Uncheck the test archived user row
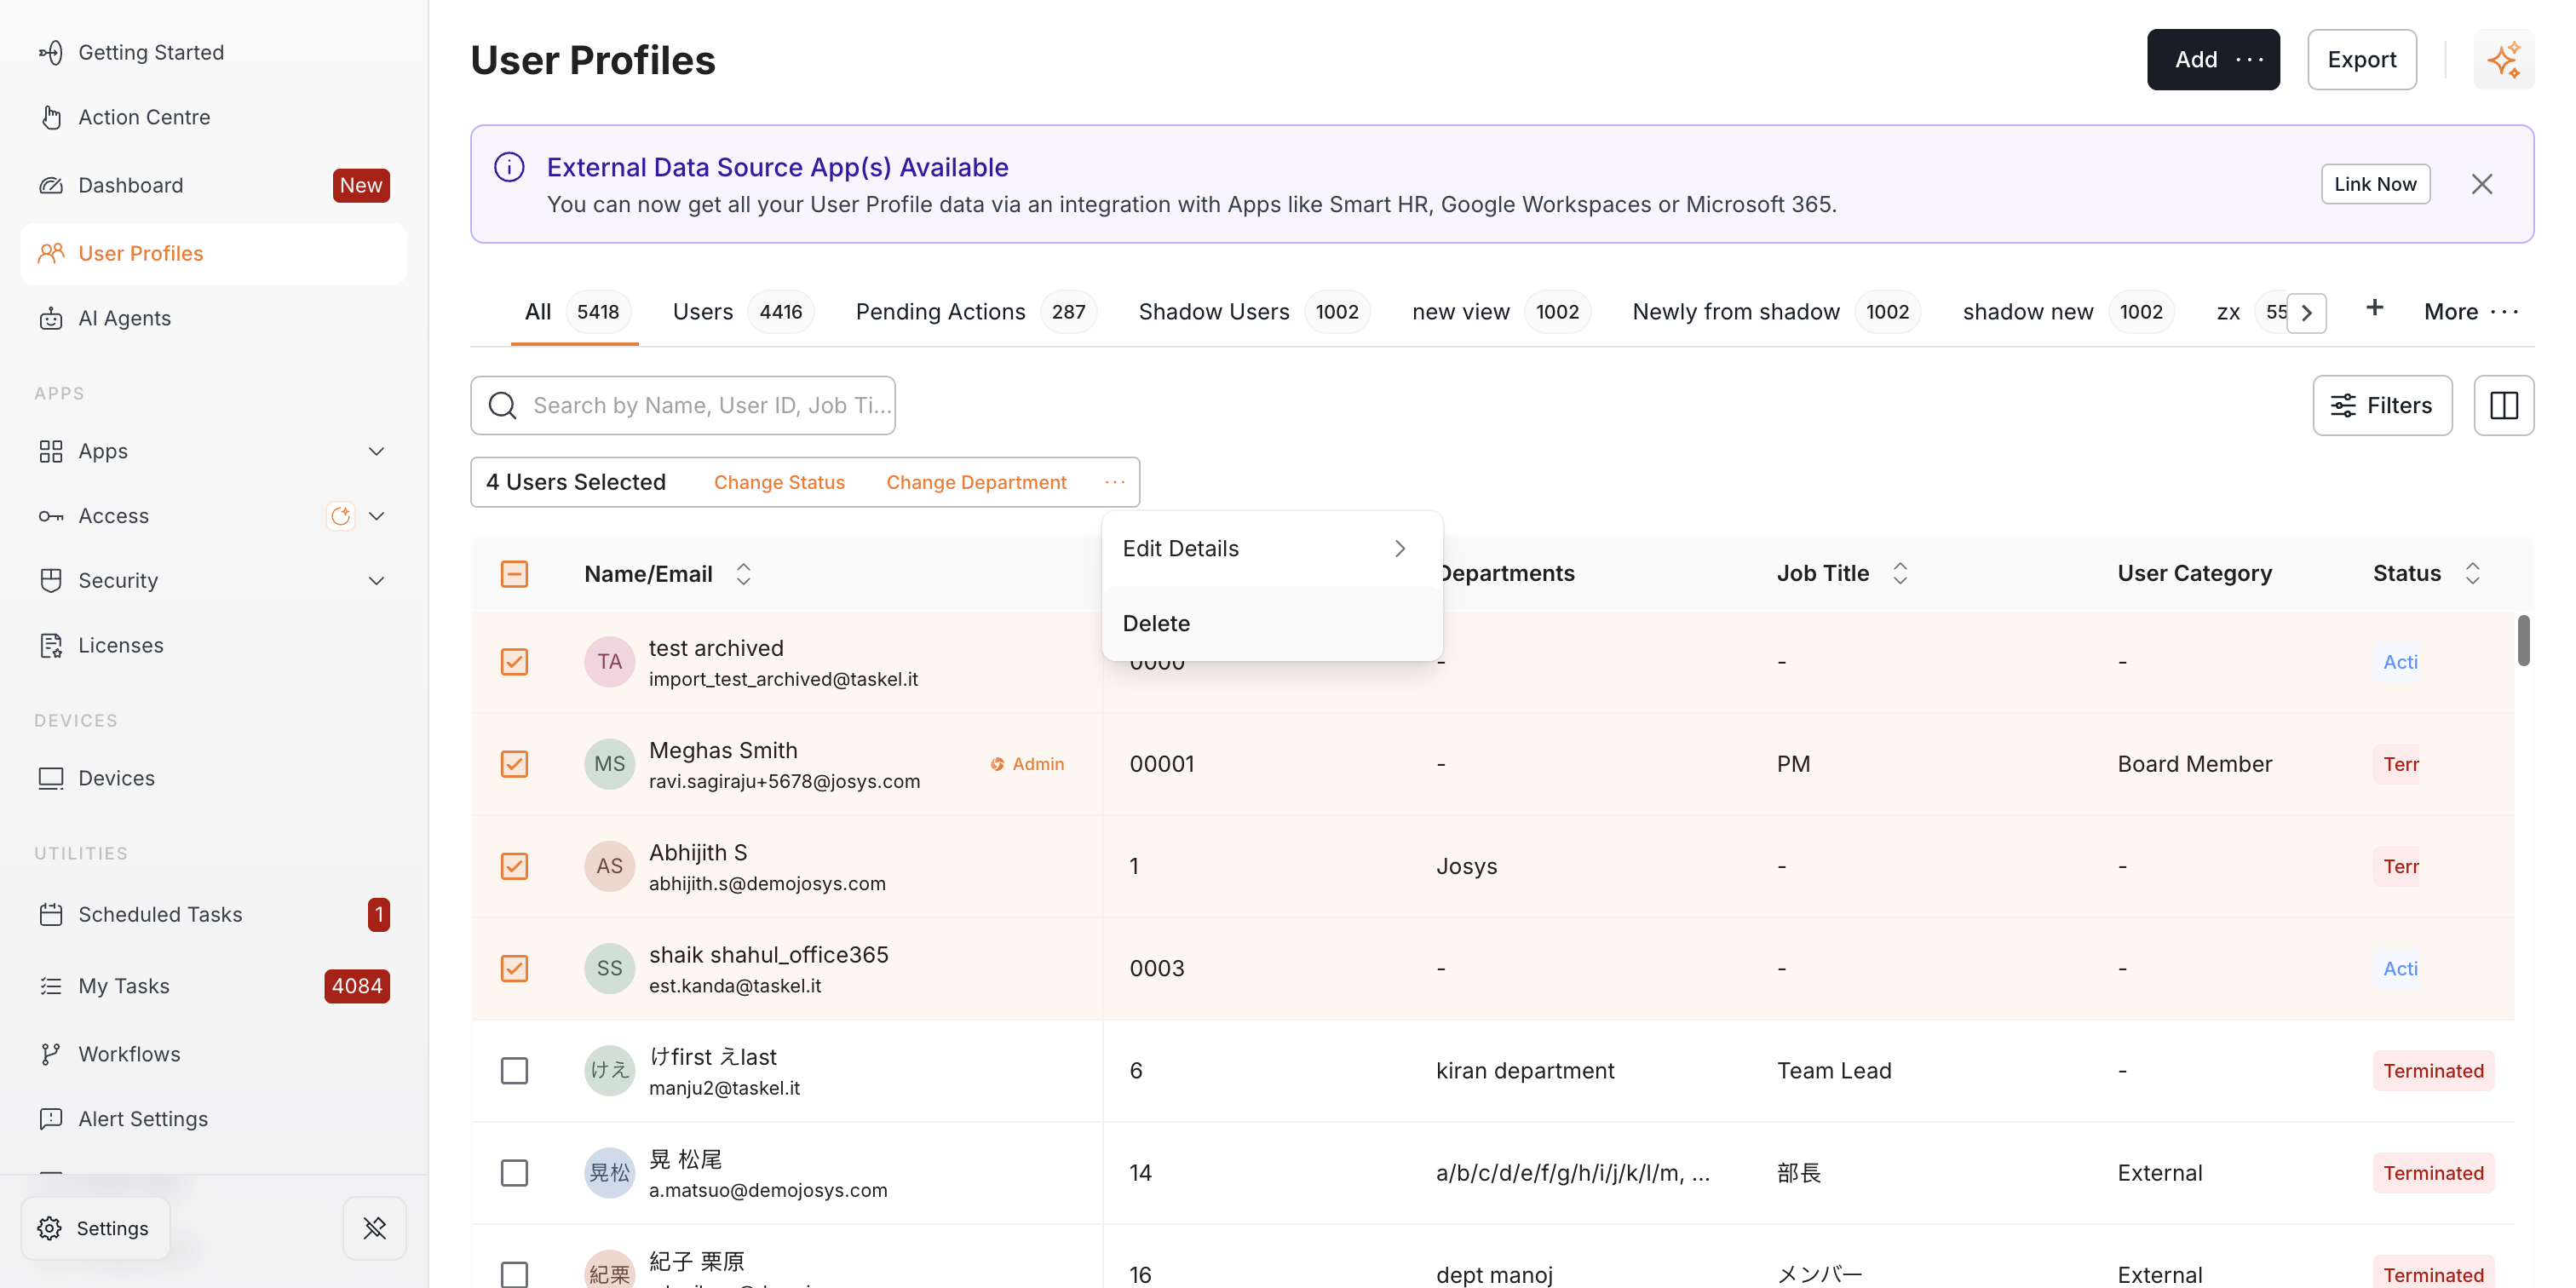This screenshot has width=2576, height=1288. pos(514,662)
